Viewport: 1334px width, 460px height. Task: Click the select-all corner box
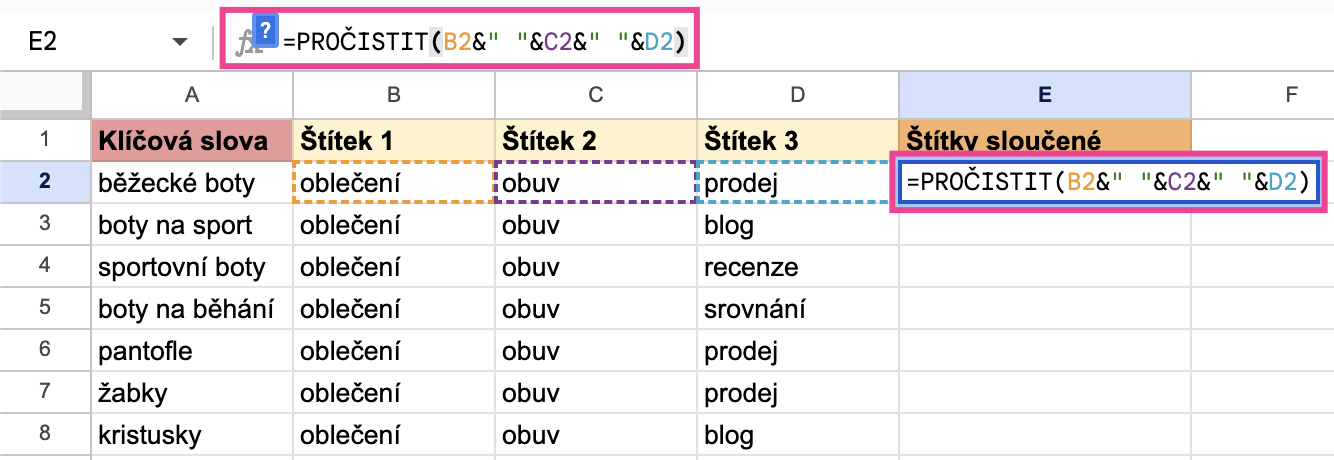[x=46, y=95]
